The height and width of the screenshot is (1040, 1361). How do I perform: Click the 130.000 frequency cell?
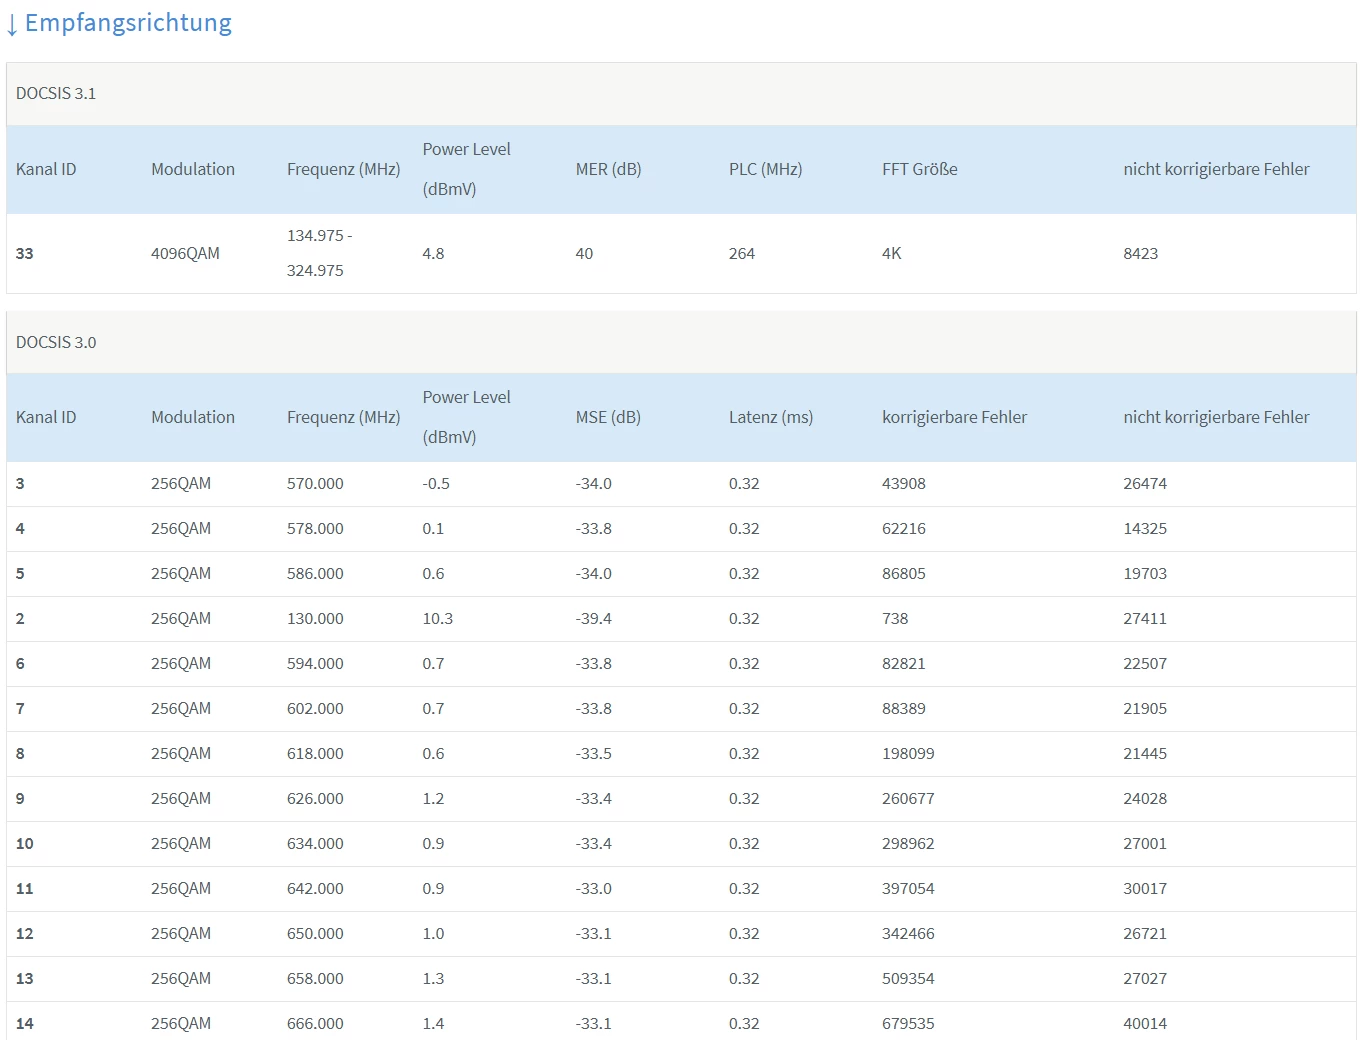(x=315, y=618)
